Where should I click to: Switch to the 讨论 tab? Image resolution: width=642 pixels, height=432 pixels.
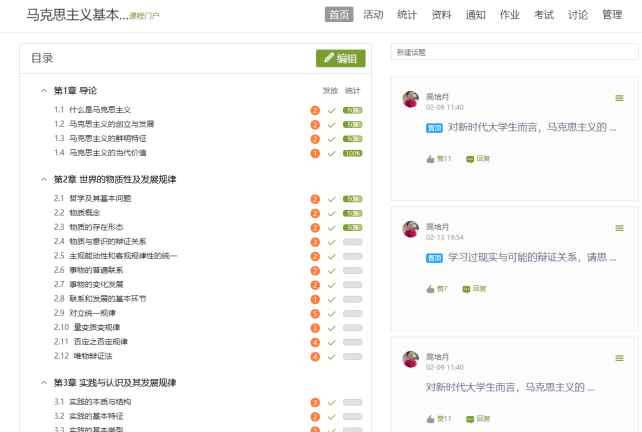pos(578,15)
